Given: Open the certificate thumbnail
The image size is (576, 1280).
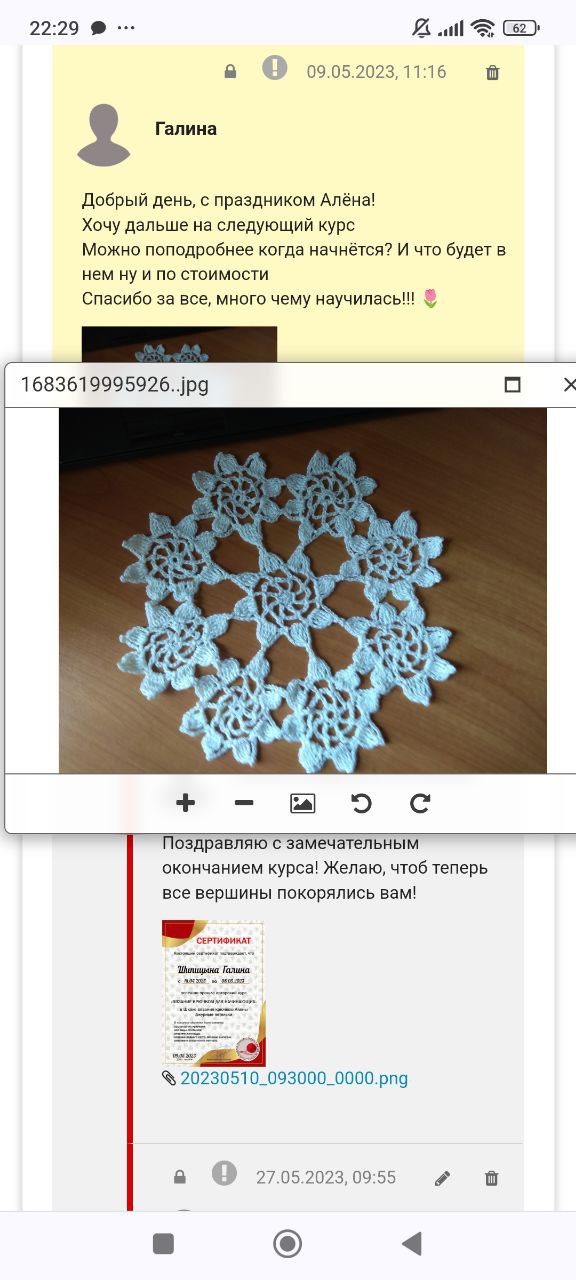Looking at the screenshot, I should pos(213,993).
